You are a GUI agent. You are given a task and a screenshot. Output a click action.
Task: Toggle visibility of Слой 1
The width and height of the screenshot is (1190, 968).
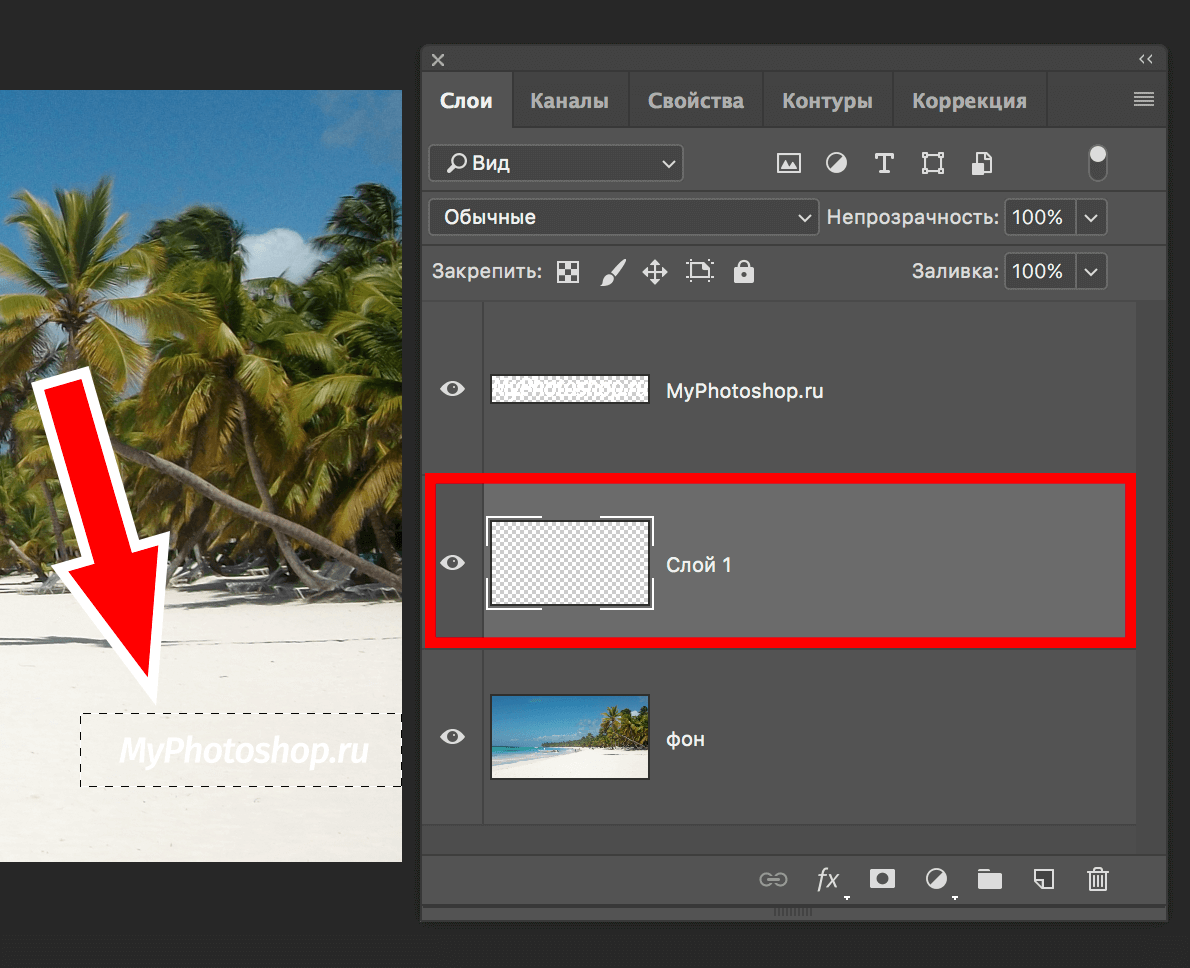(x=453, y=563)
